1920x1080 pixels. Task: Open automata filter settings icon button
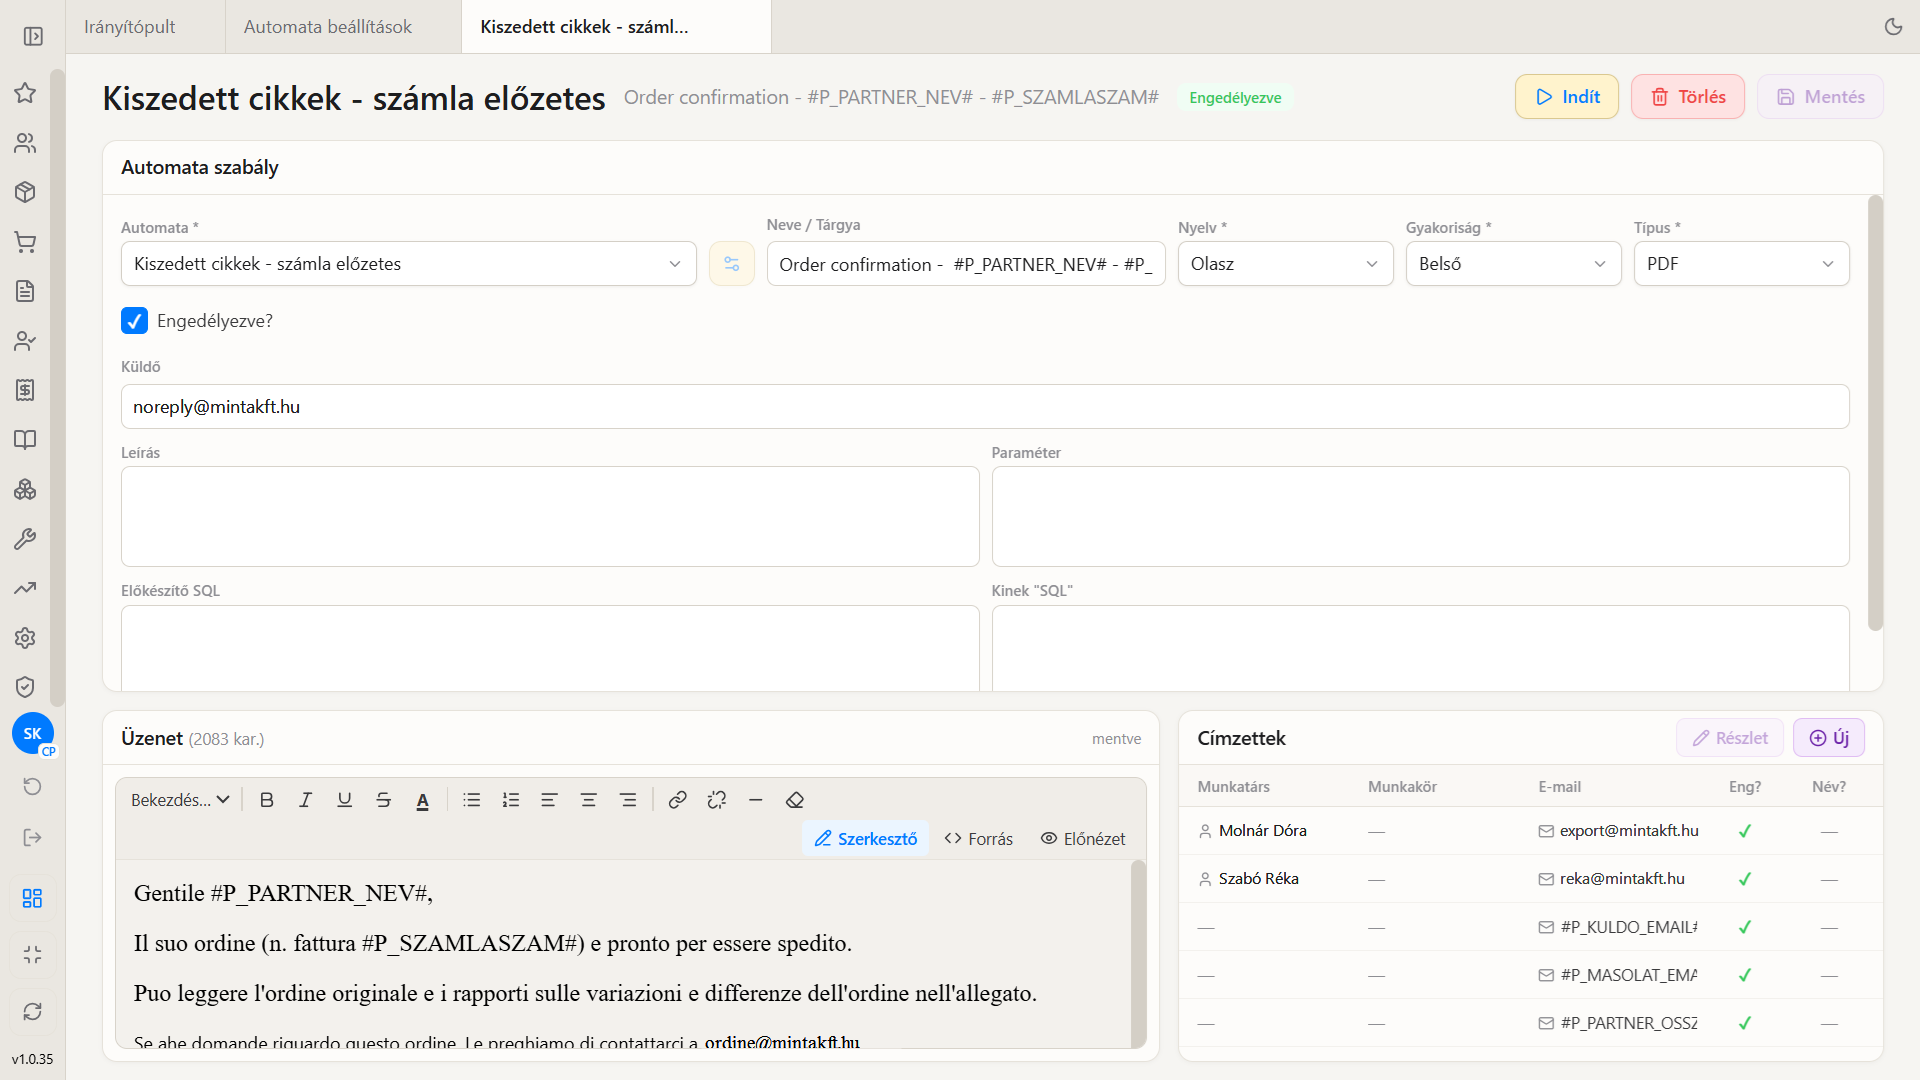point(732,264)
